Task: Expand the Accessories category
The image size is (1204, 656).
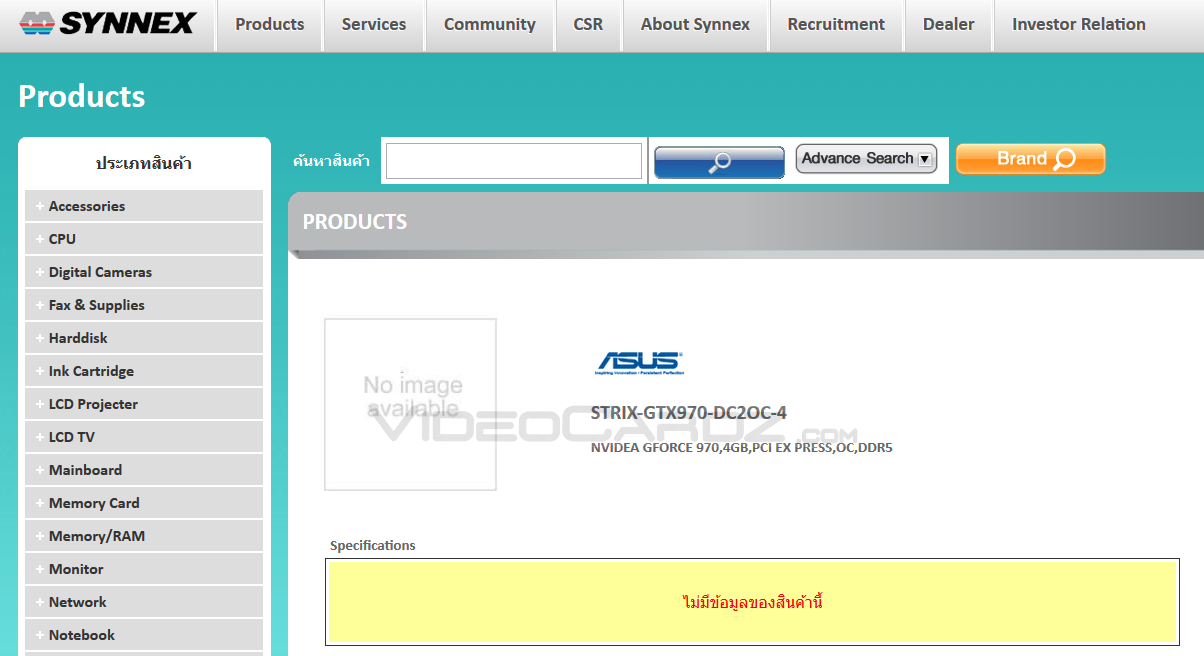Action: click(144, 206)
